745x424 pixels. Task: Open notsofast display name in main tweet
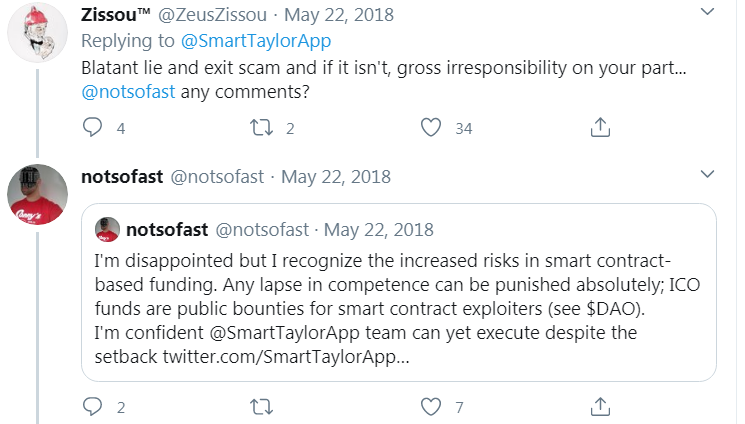(122, 177)
